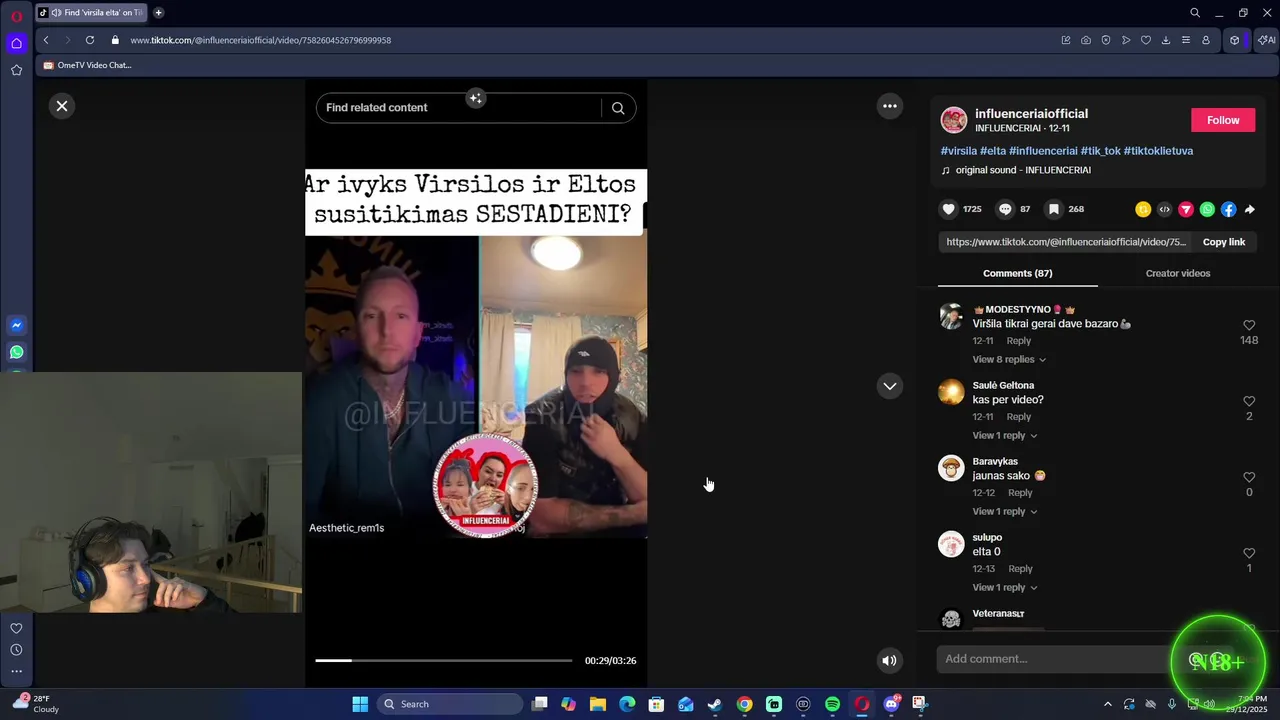This screenshot has height=720, width=1280.
Task: Go to the next video
Action: point(890,386)
